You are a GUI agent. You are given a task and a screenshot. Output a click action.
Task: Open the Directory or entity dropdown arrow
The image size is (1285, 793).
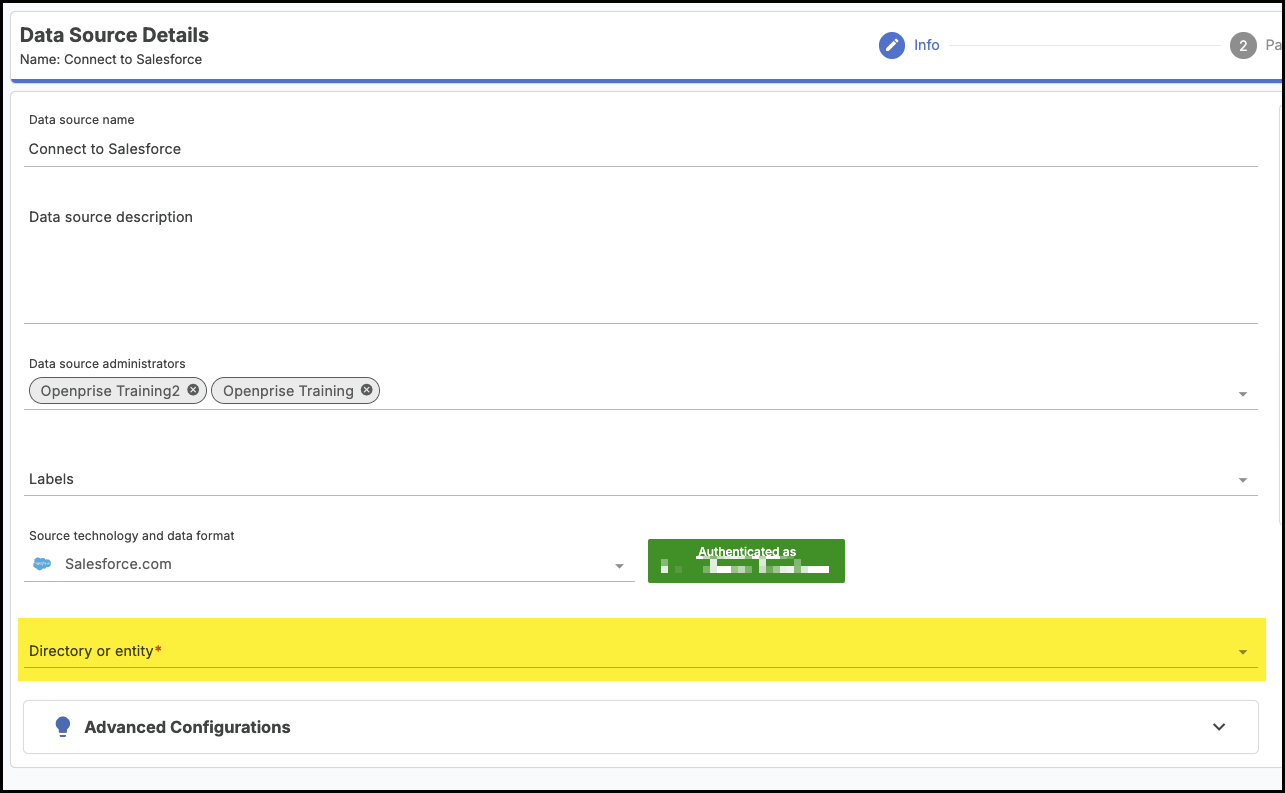[1243, 652]
